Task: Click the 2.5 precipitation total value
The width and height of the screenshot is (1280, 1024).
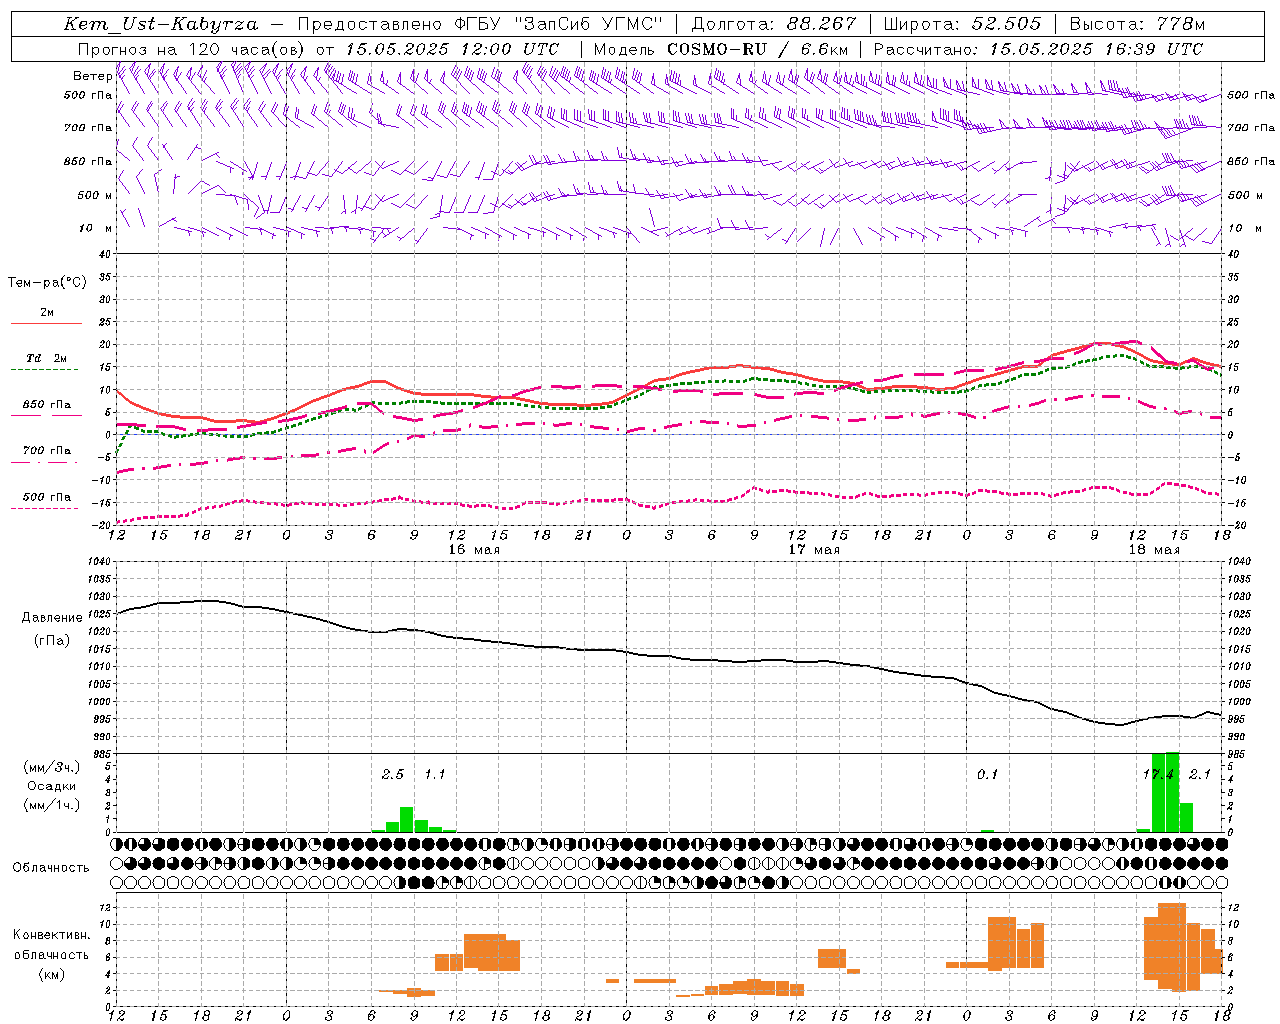Action: coord(393,774)
